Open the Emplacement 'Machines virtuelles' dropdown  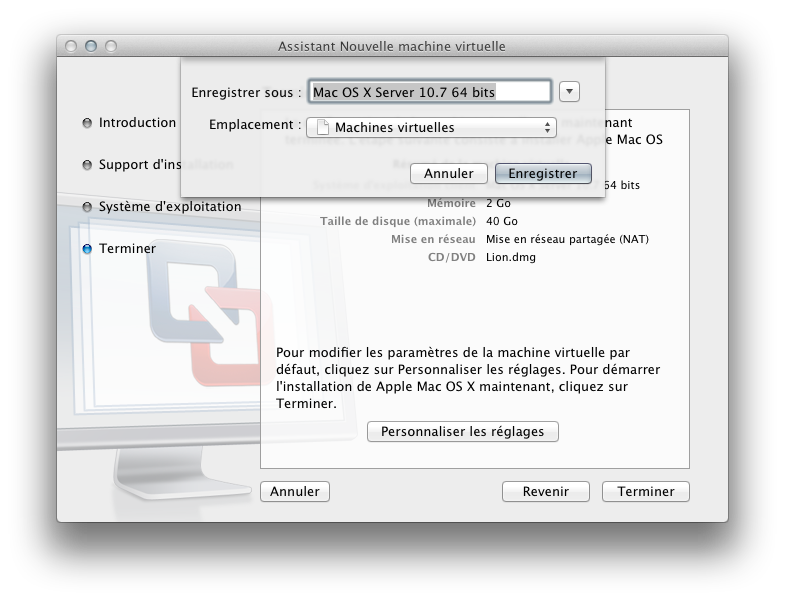coord(431,127)
